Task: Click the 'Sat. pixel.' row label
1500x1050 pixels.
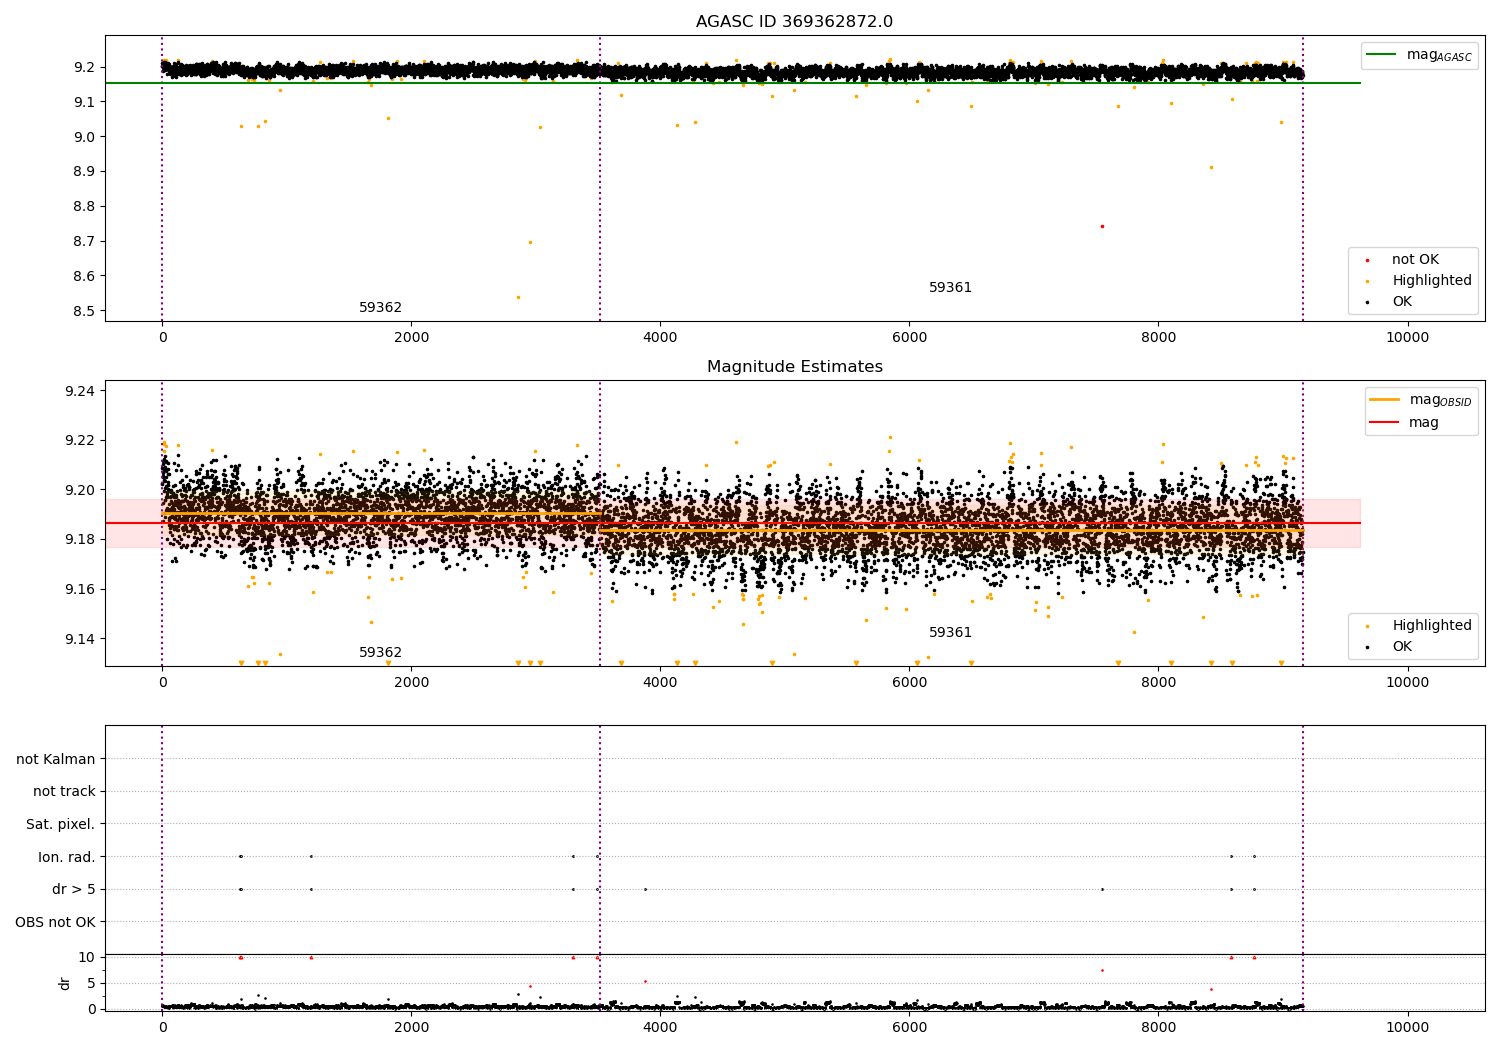Action: (x=61, y=825)
